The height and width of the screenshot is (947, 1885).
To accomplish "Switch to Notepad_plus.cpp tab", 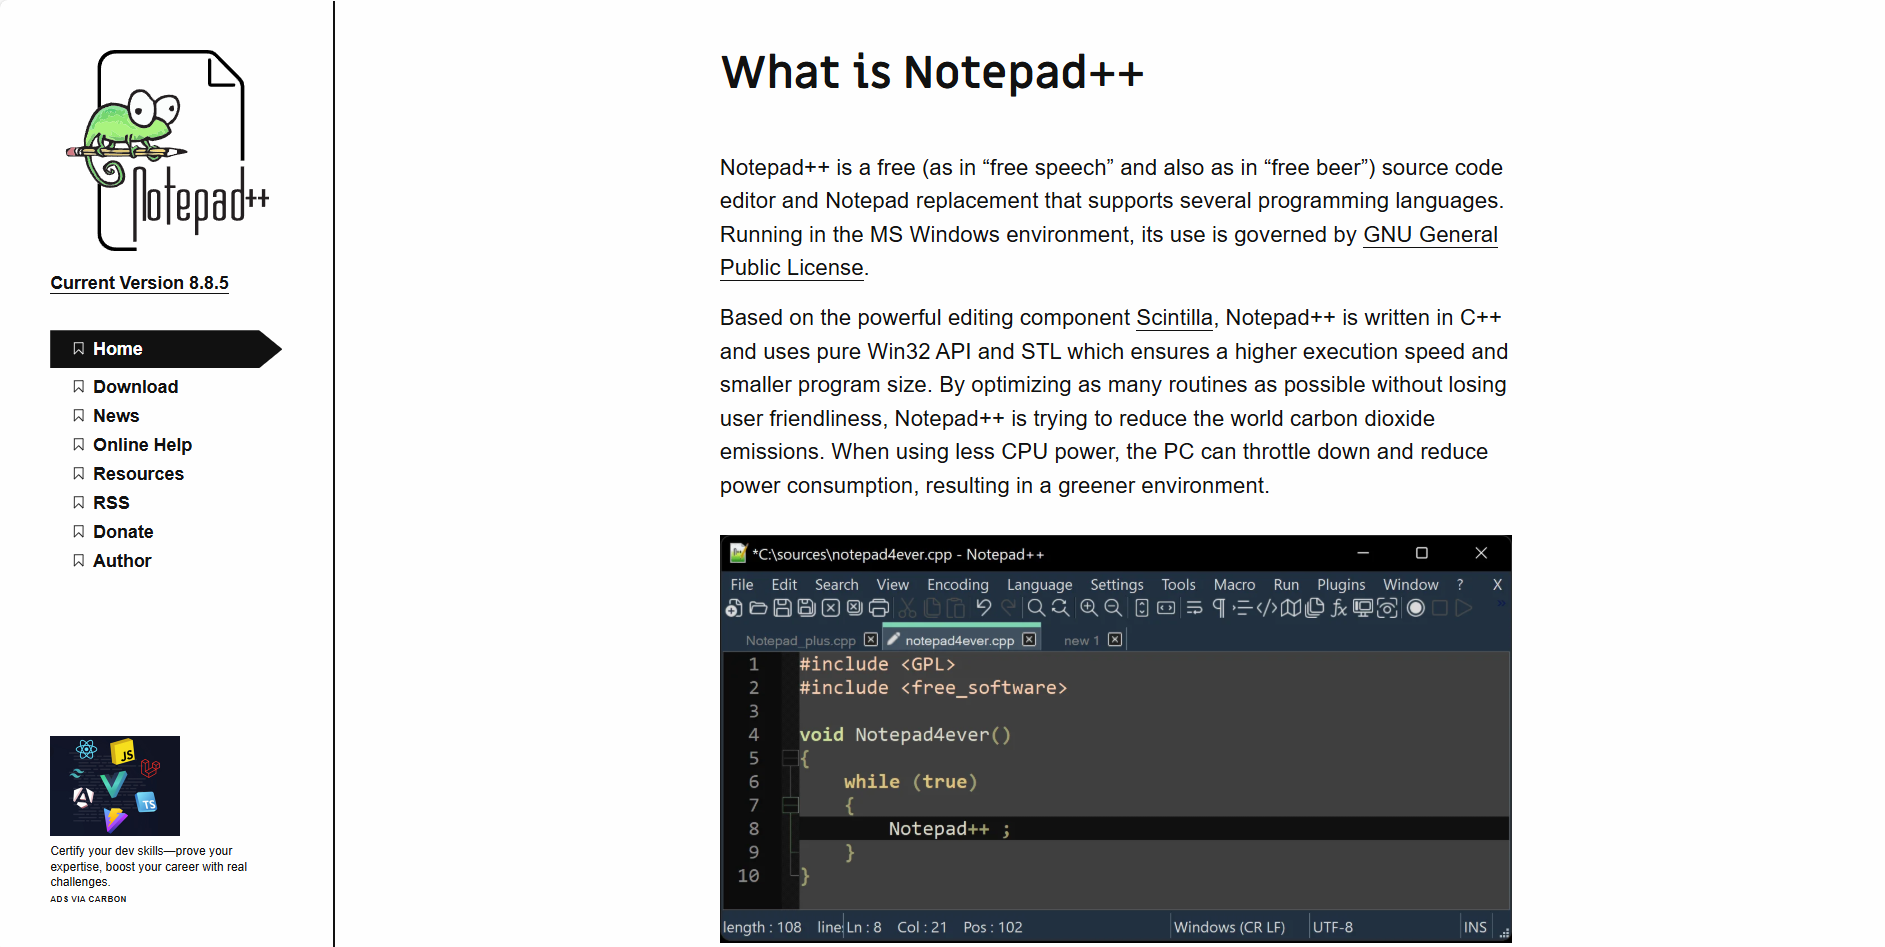I will [801, 640].
